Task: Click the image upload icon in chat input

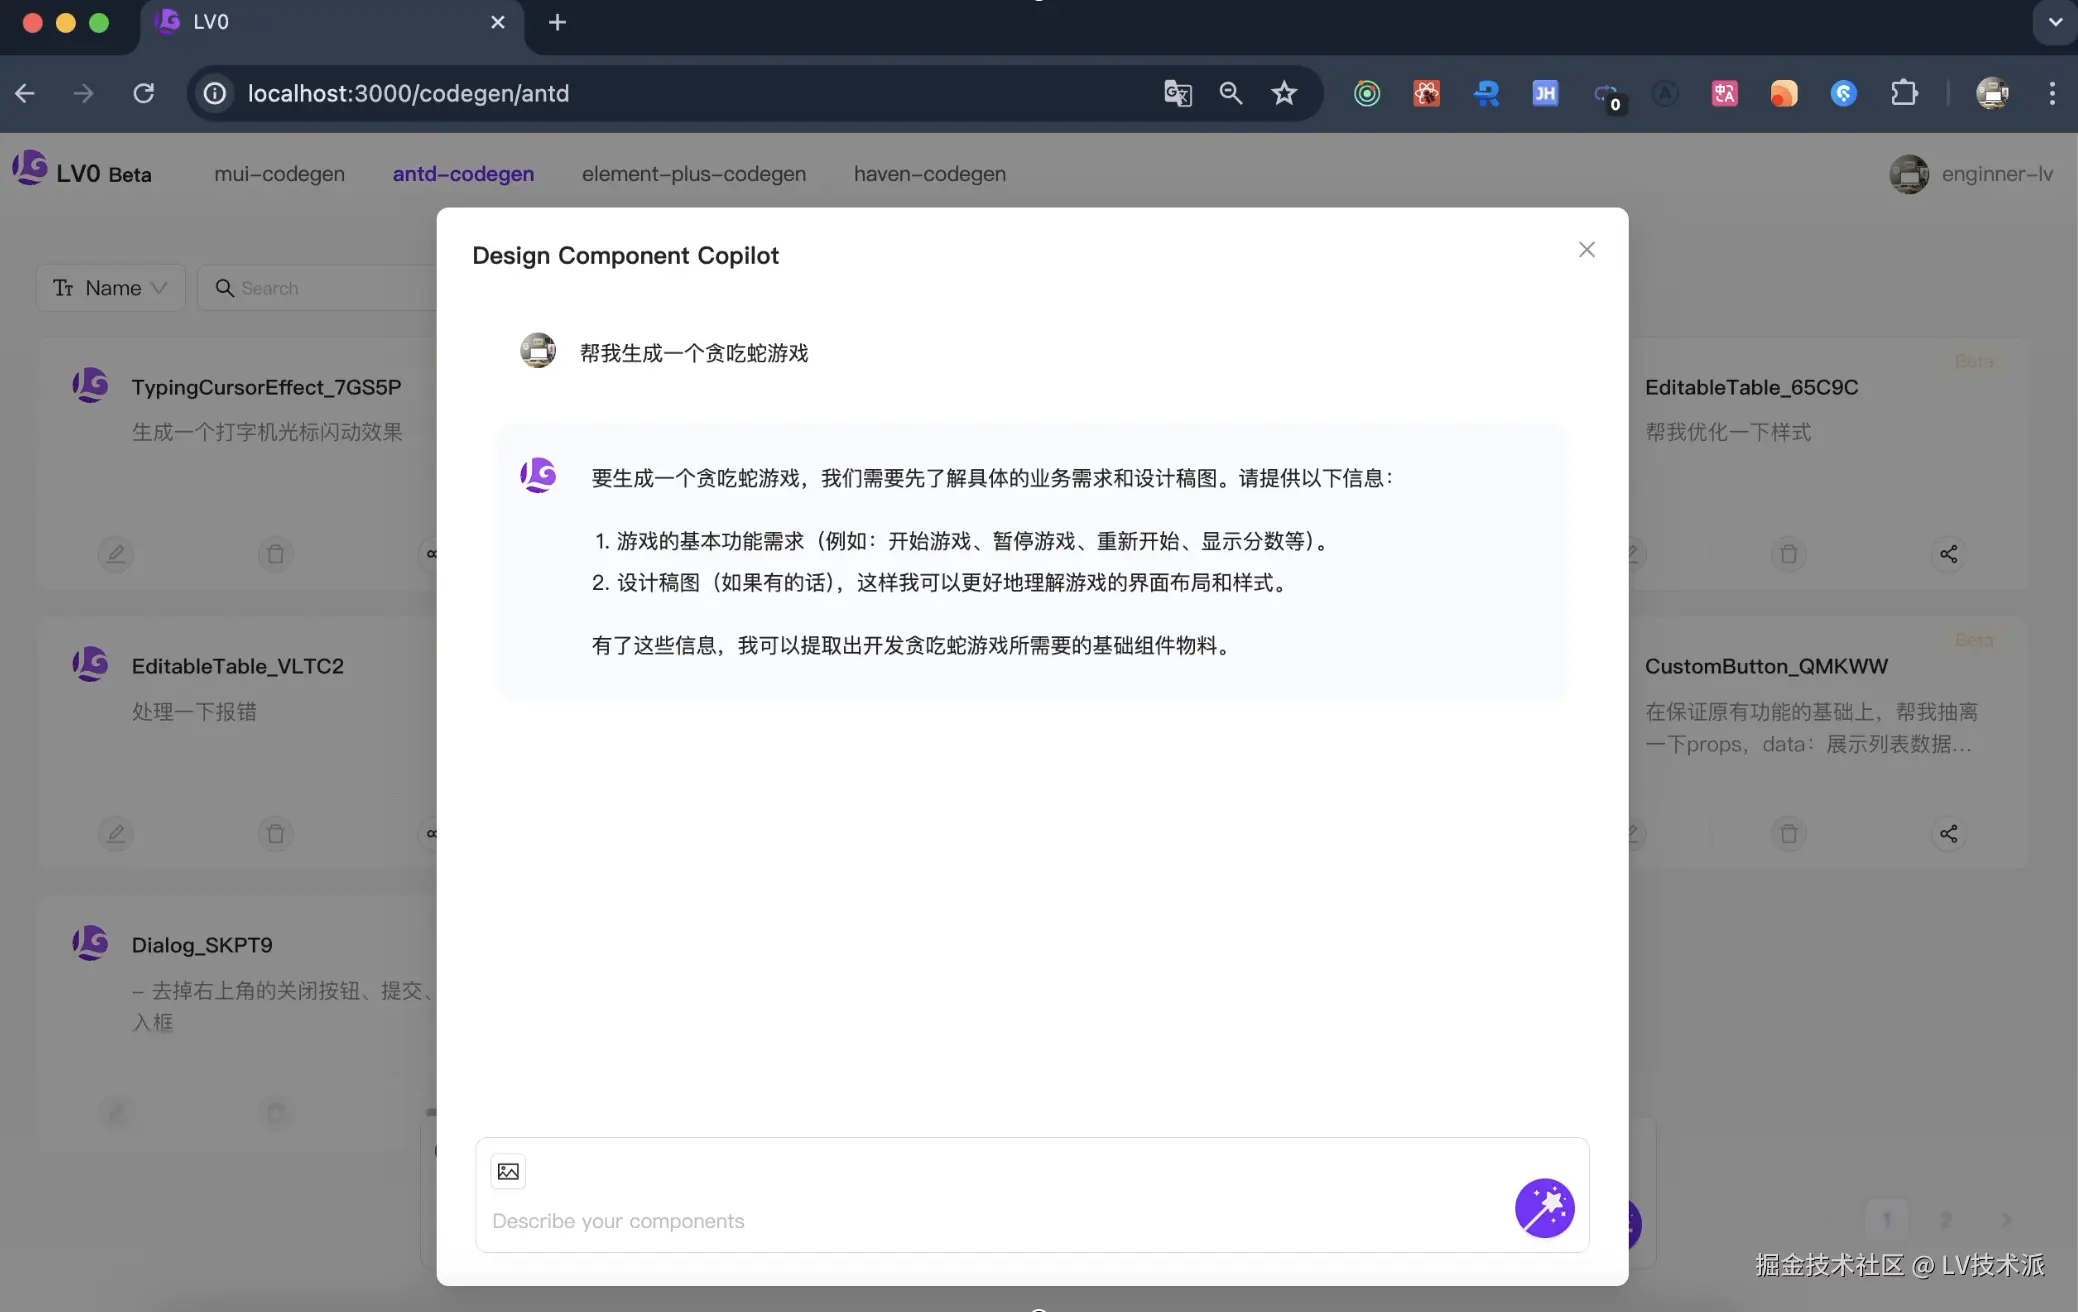Action: pos(508,1171)
